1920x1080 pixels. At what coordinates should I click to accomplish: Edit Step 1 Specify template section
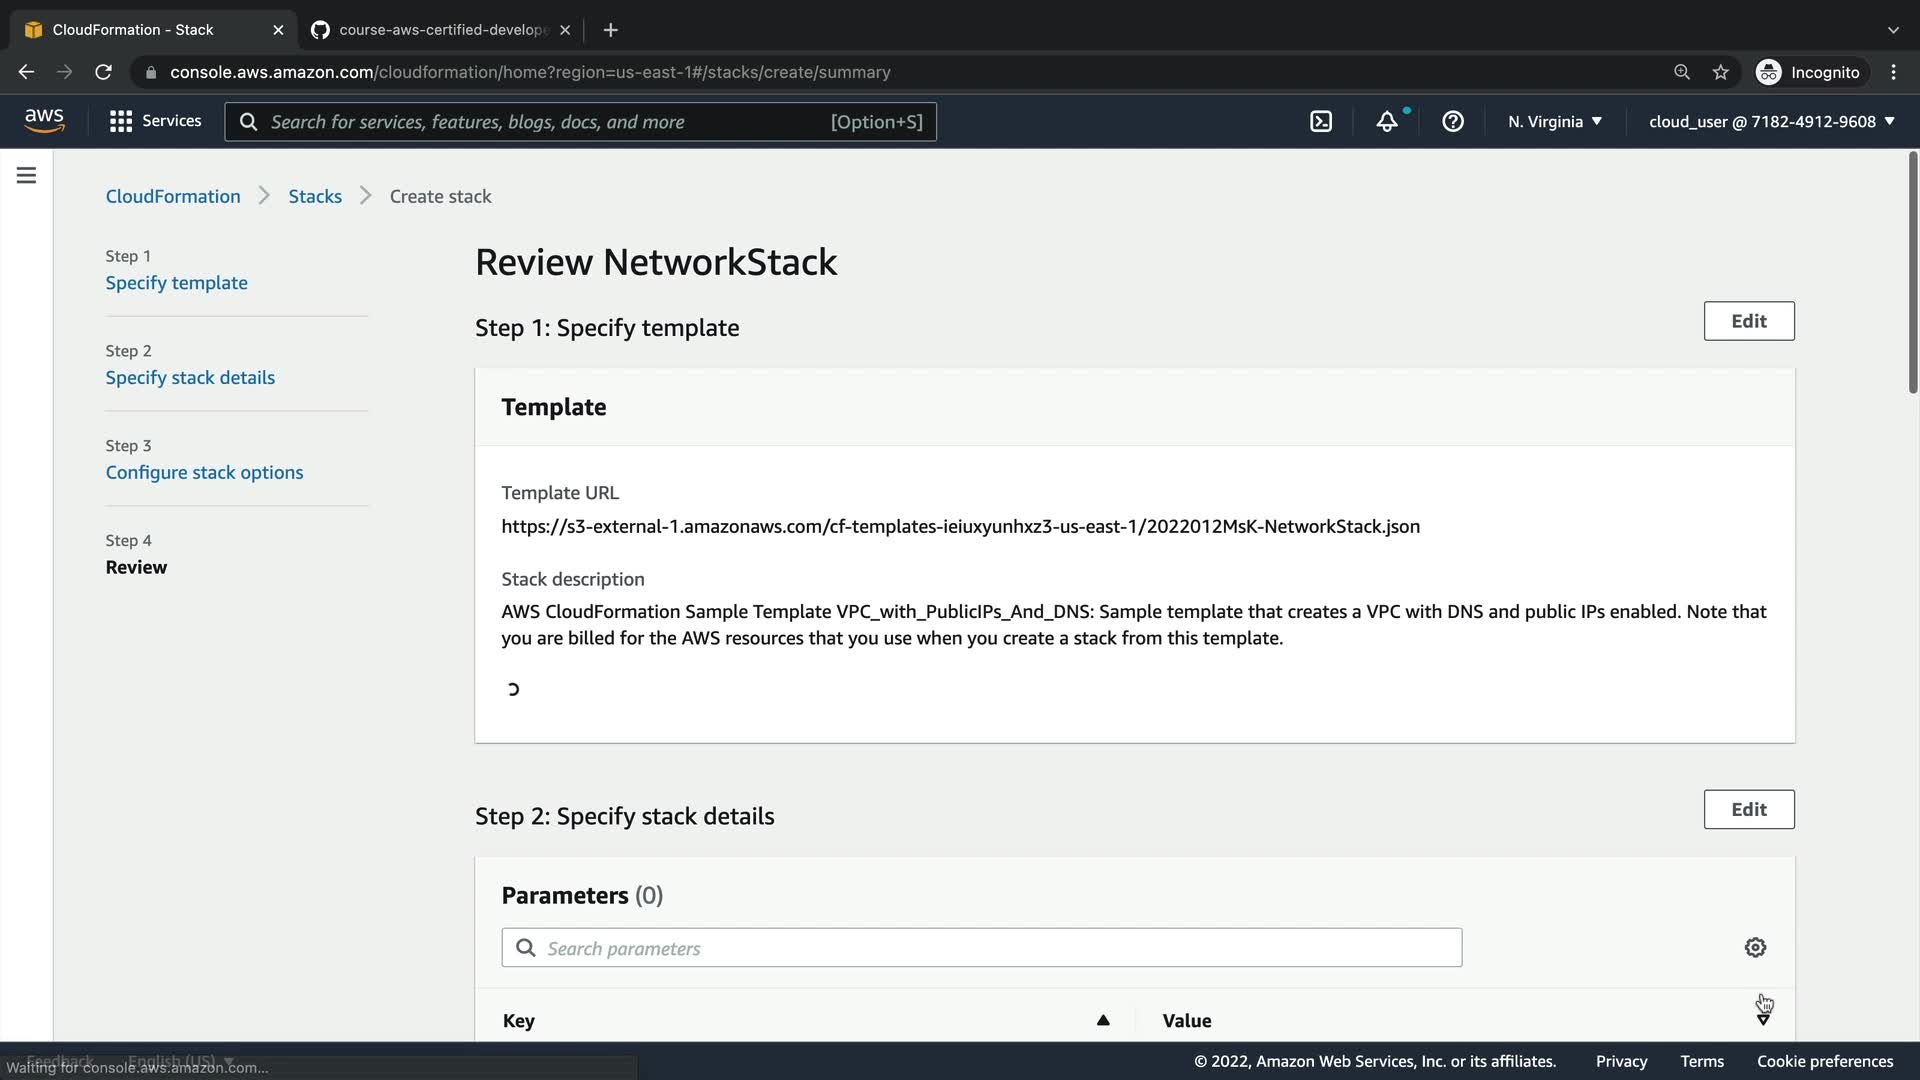pos(1748,321)
